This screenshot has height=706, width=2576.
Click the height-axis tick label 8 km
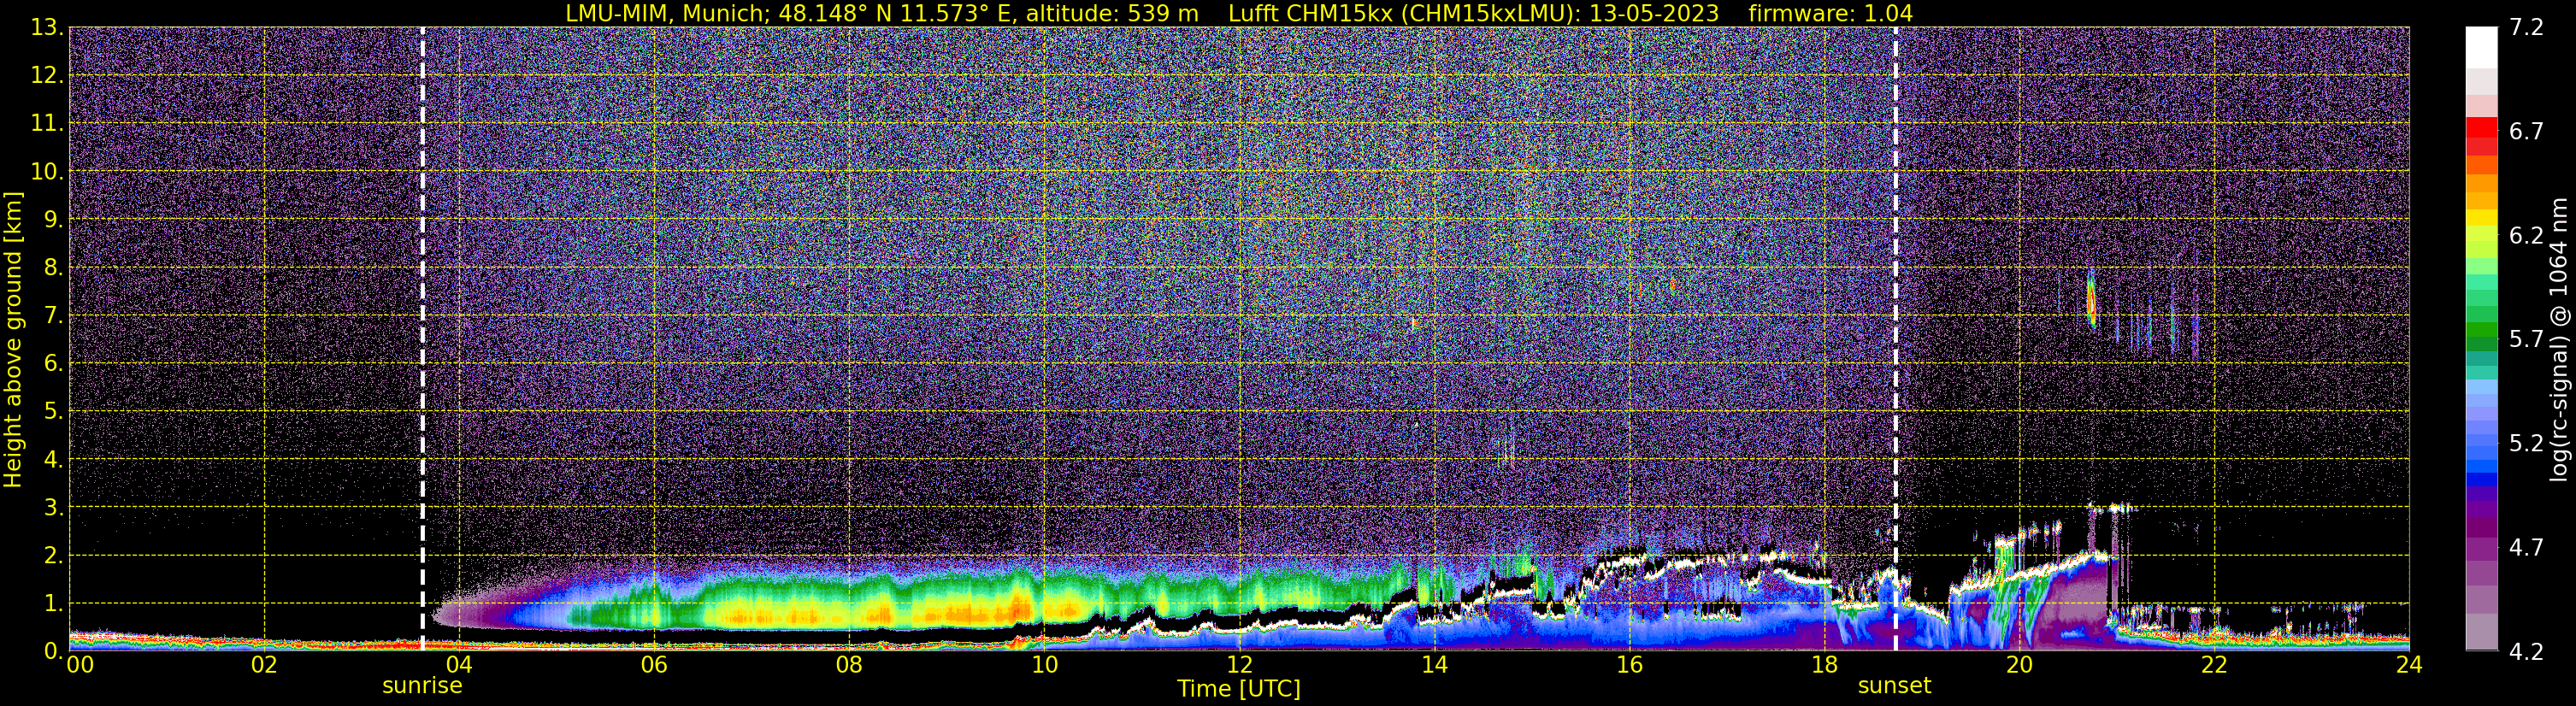(x=54, y=268)
